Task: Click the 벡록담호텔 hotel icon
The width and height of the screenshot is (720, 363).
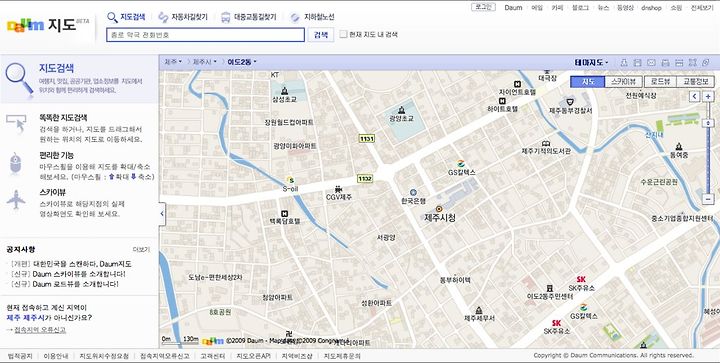Action: coord(284,213)
